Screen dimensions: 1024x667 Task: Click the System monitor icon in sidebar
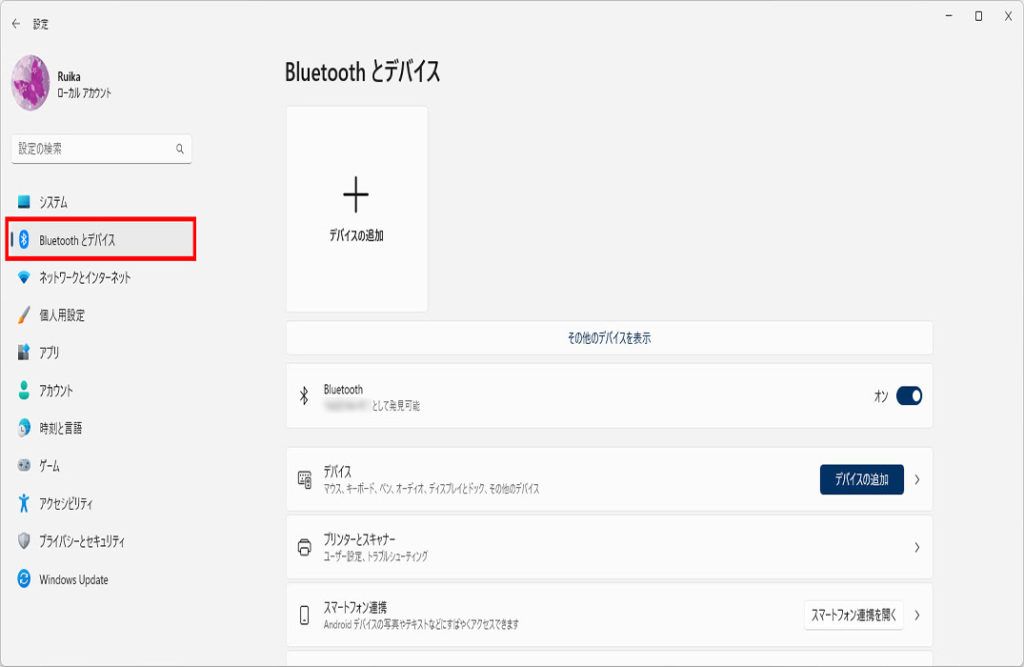(24, 202)
